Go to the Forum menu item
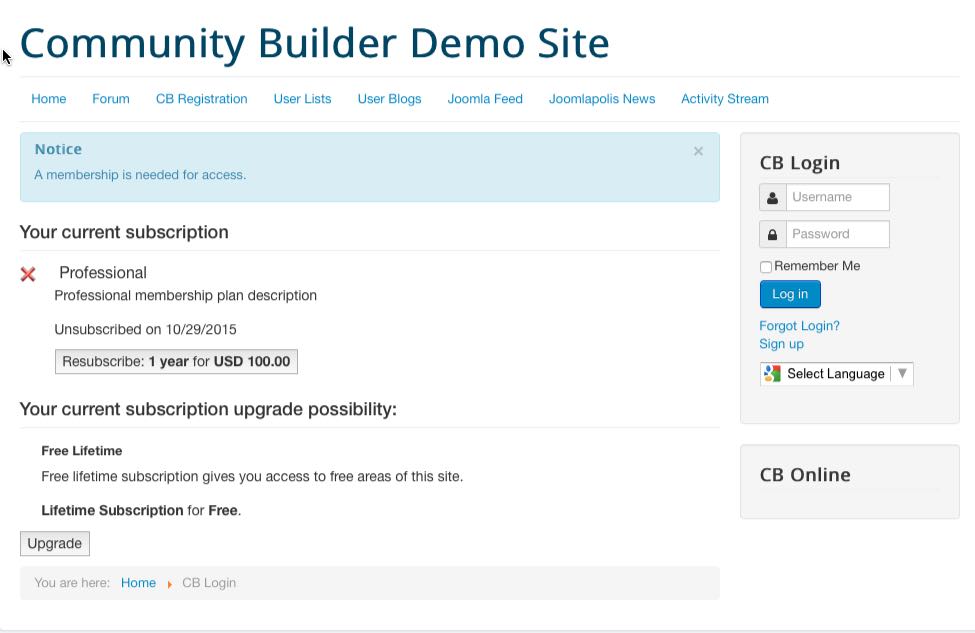This screenshot has height=633, width=975. pos(111,99)
